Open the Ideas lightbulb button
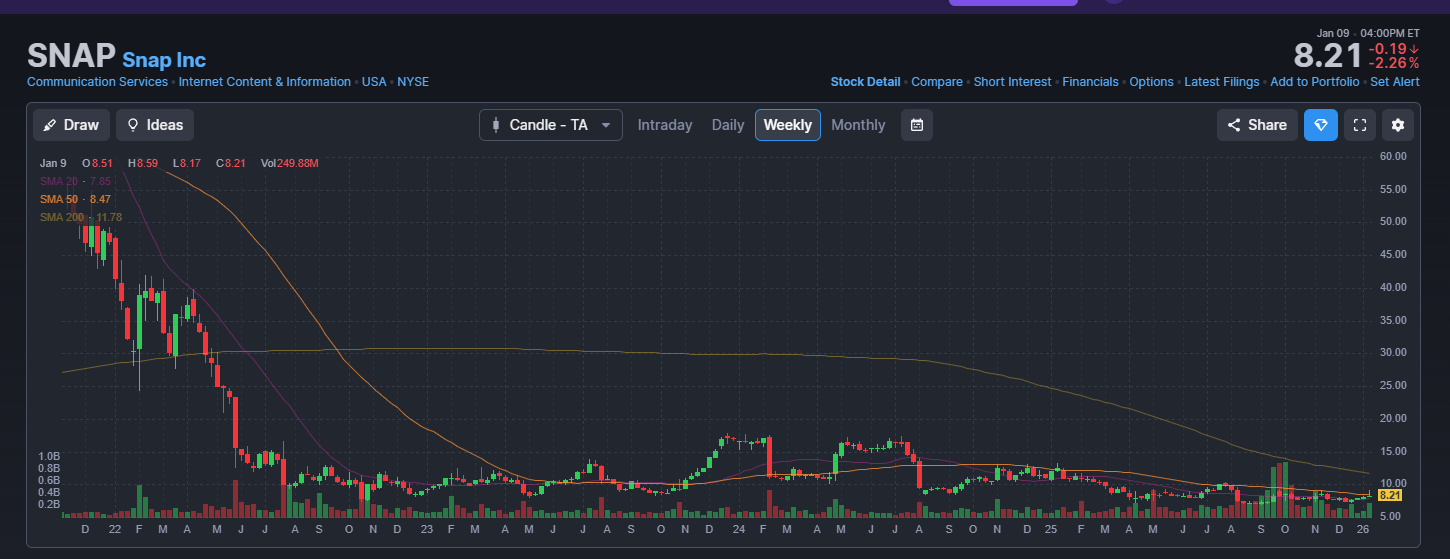Image resolution: width=1450 pixels, height=559 pixels. coord(155,125)
